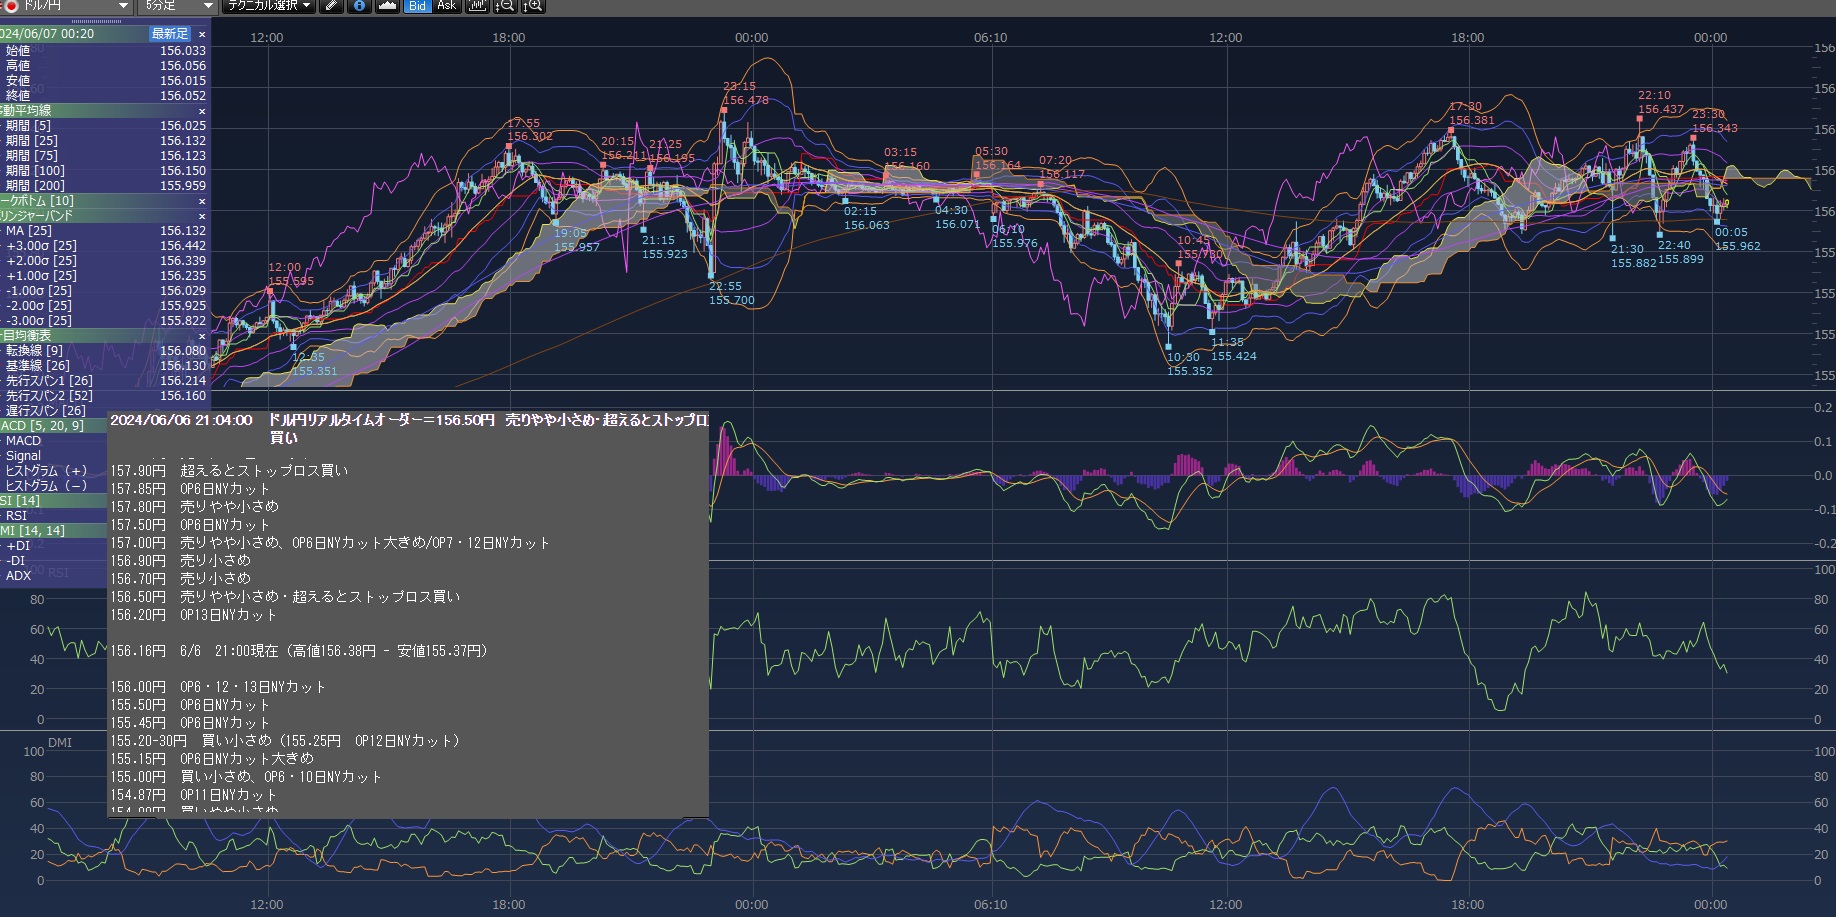Click the blue information icon
The image size is (1836, 917).
tap(359, 6)
